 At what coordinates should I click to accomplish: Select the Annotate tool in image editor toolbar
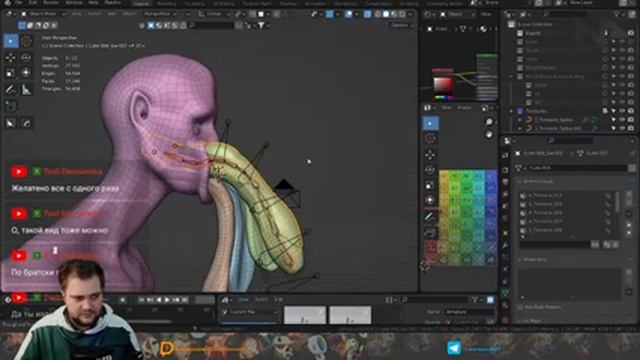[430, 216]
